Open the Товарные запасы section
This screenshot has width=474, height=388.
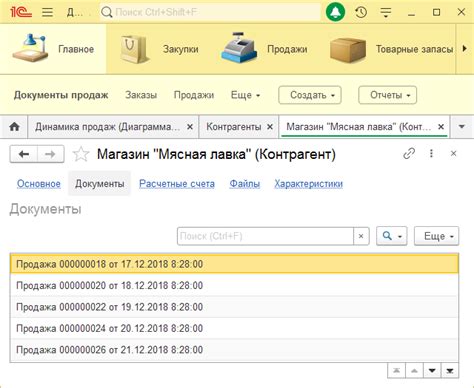click(391, 49)
